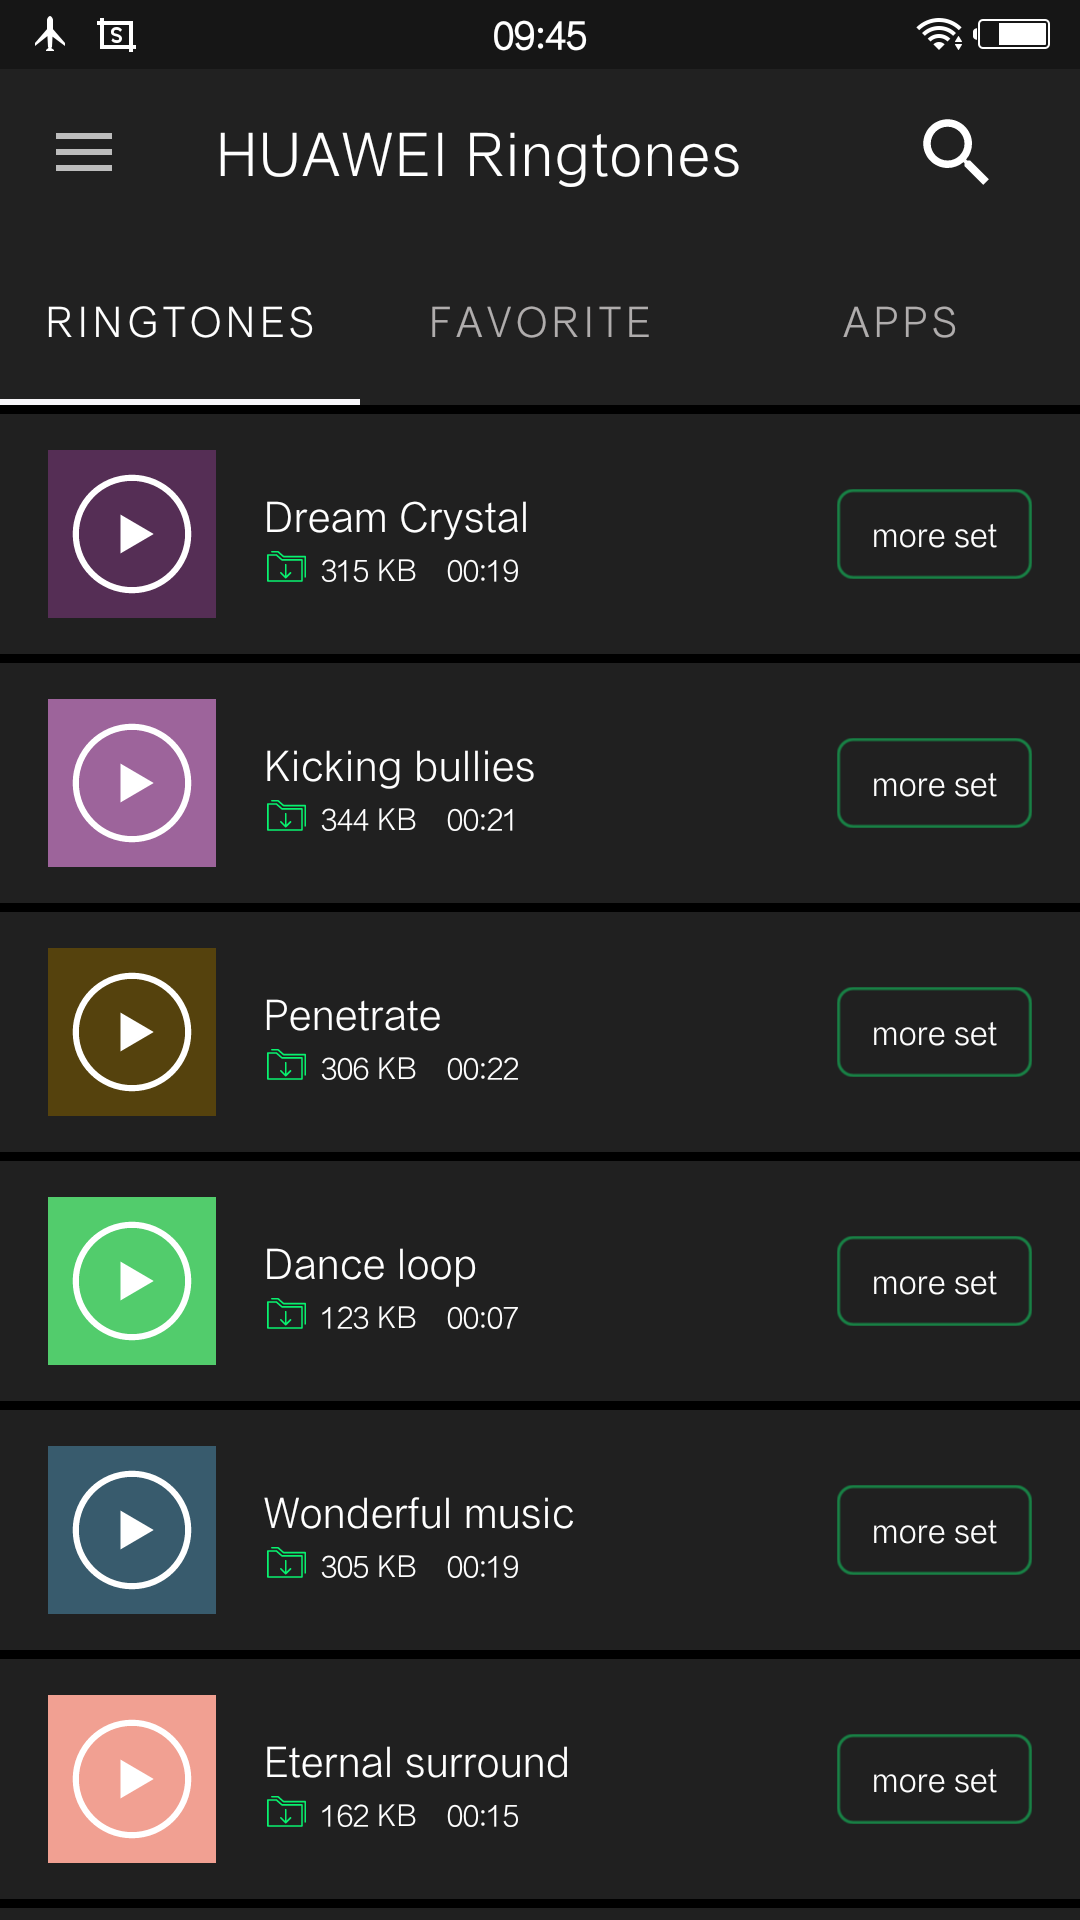Play the Dance loop ringtone
1080x1920 pixels.
pos(132,1281)
